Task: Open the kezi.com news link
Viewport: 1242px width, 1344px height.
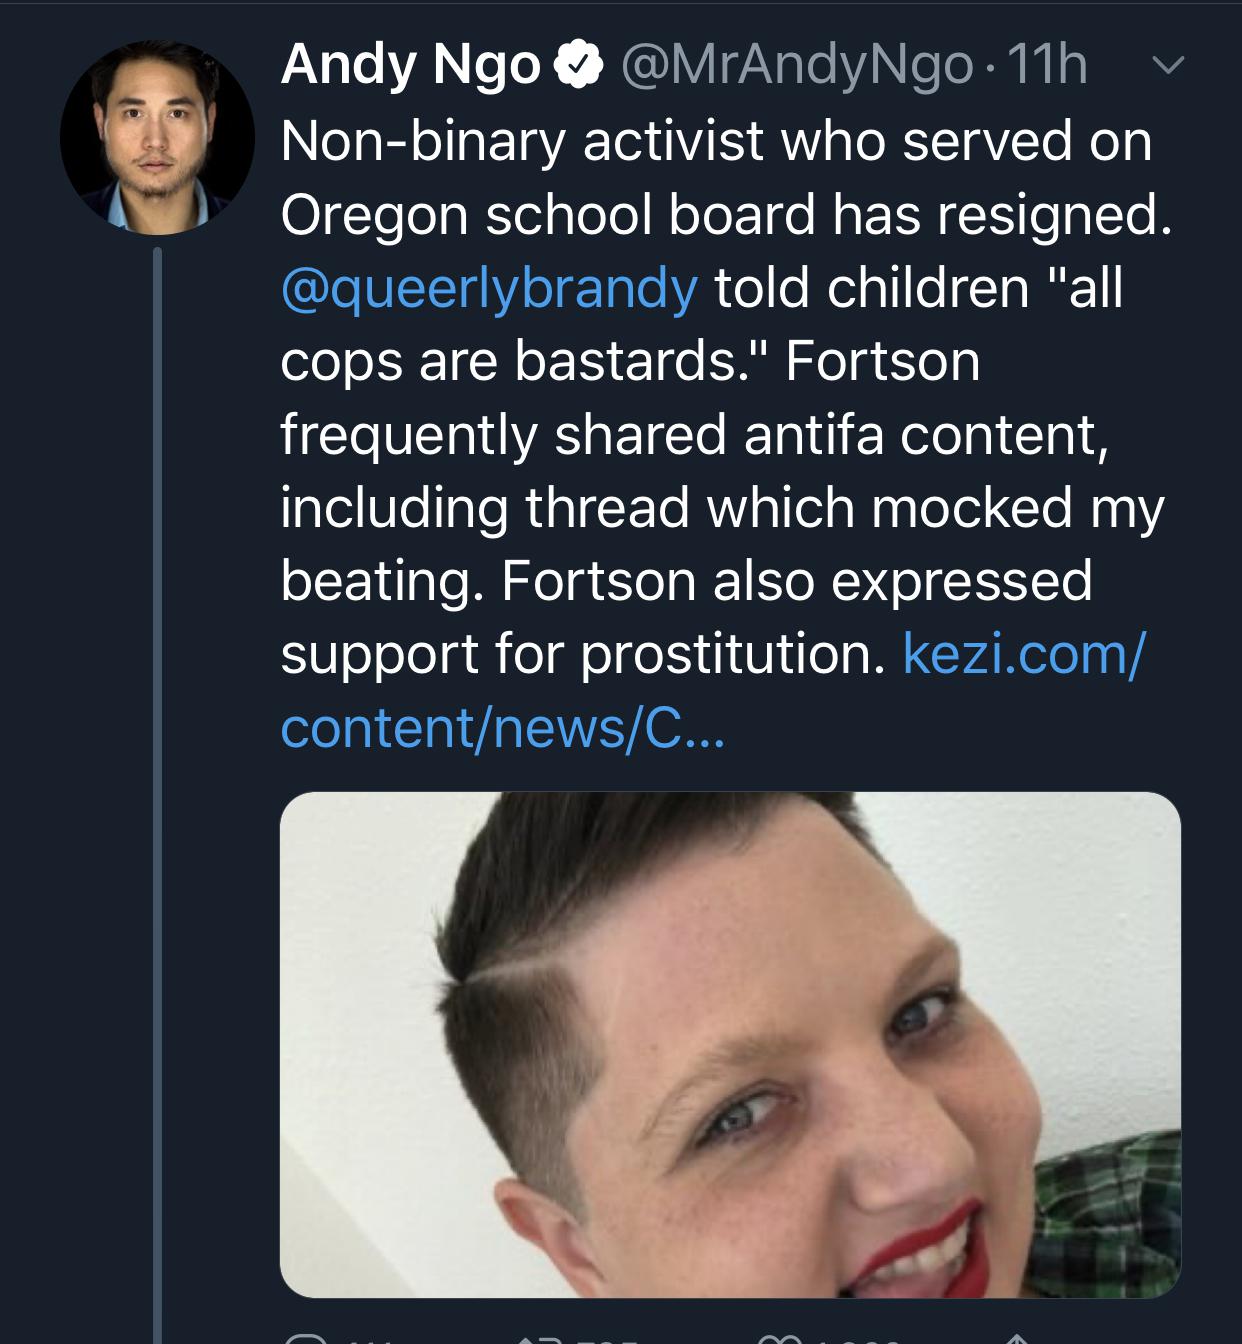Action: tap(1022, 655)
